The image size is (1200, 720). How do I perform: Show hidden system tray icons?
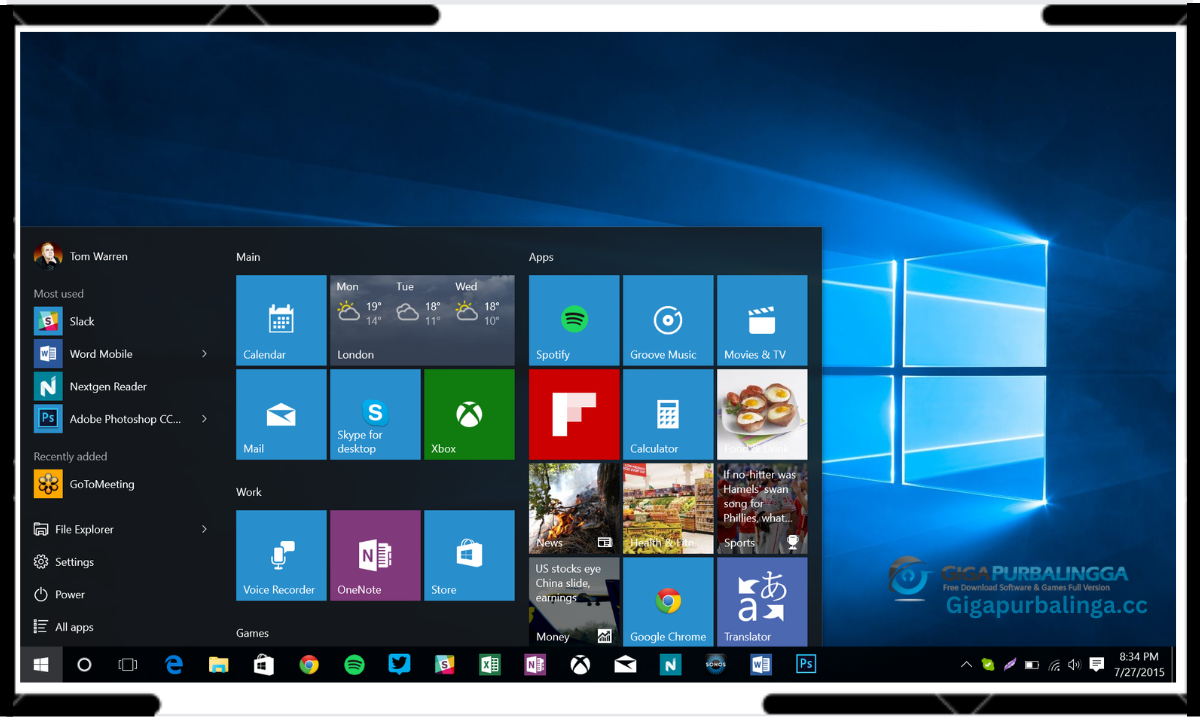point(966,664)
